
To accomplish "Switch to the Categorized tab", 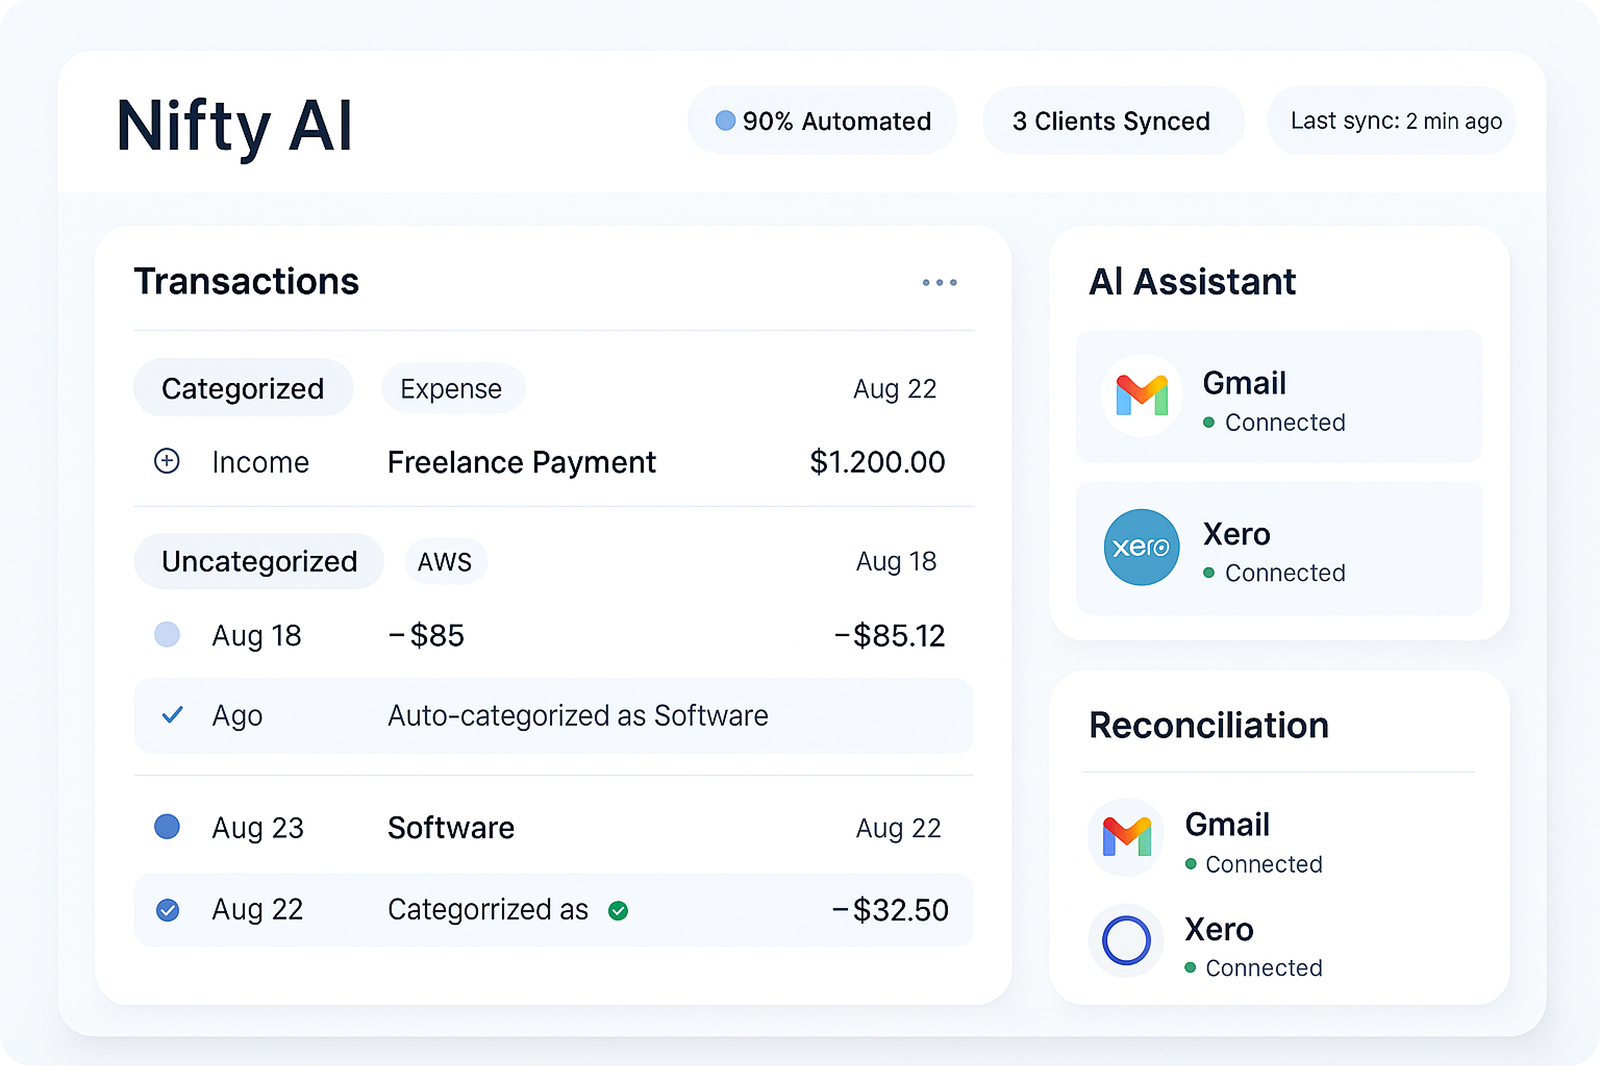I will click(x=243, y=388).
